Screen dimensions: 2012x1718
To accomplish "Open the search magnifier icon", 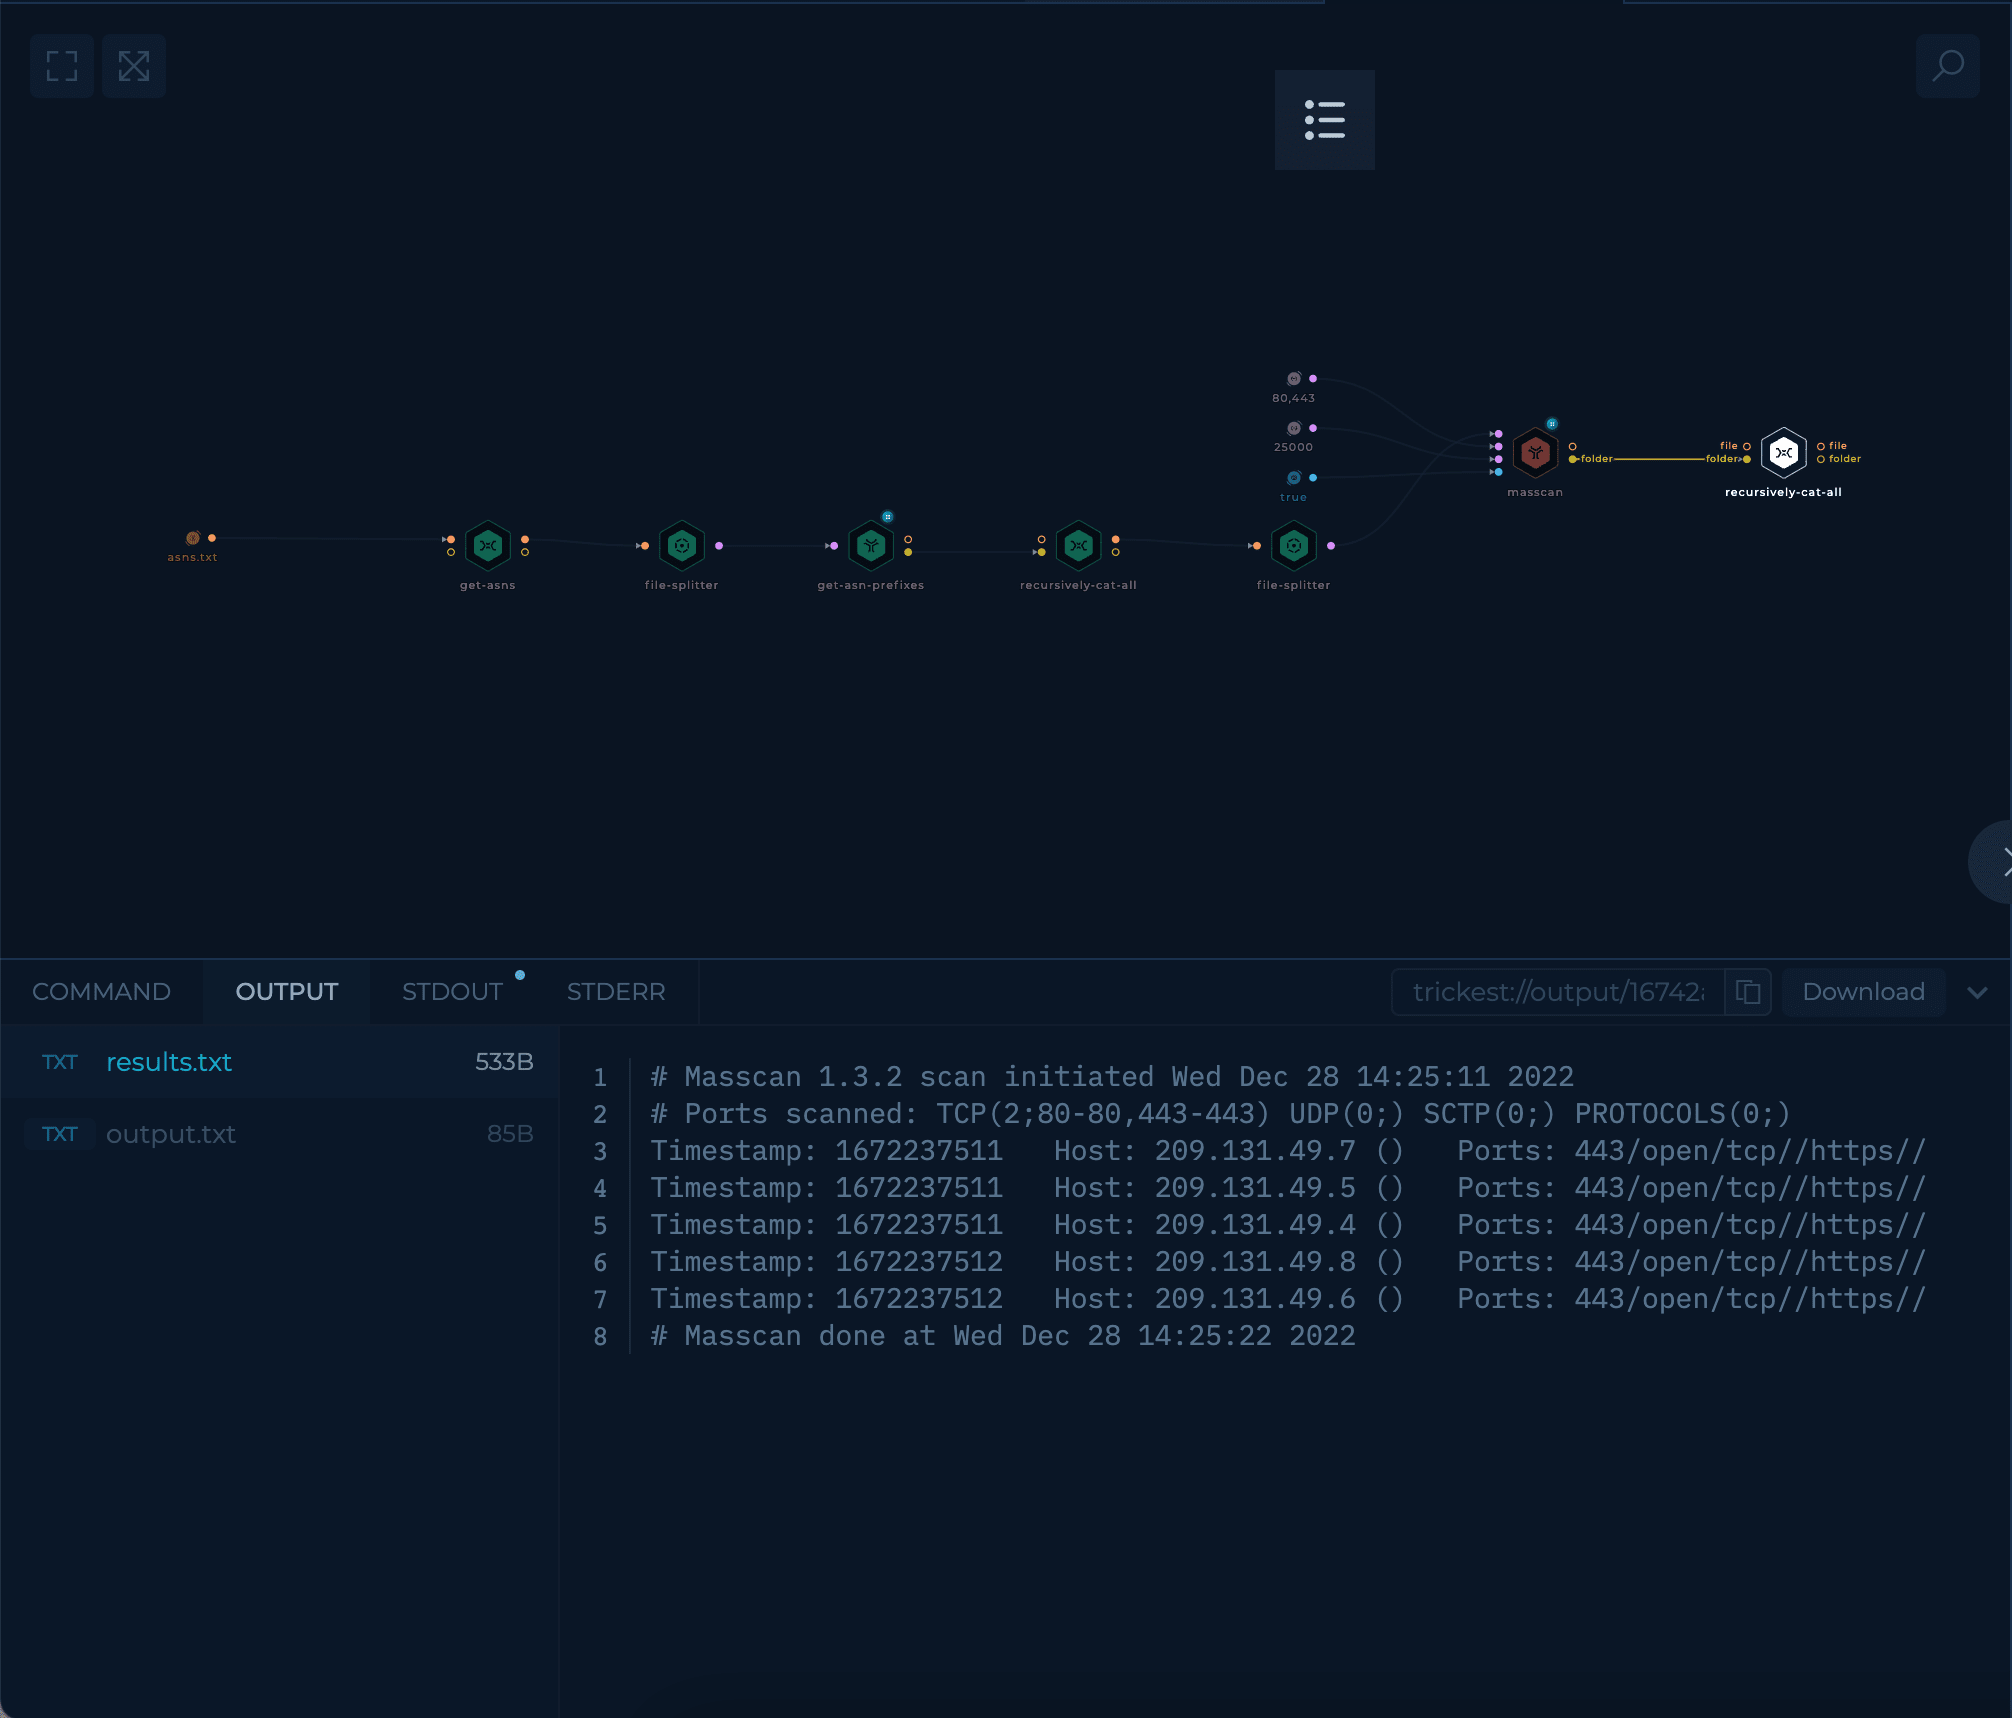I will (x=1947, y=66).
